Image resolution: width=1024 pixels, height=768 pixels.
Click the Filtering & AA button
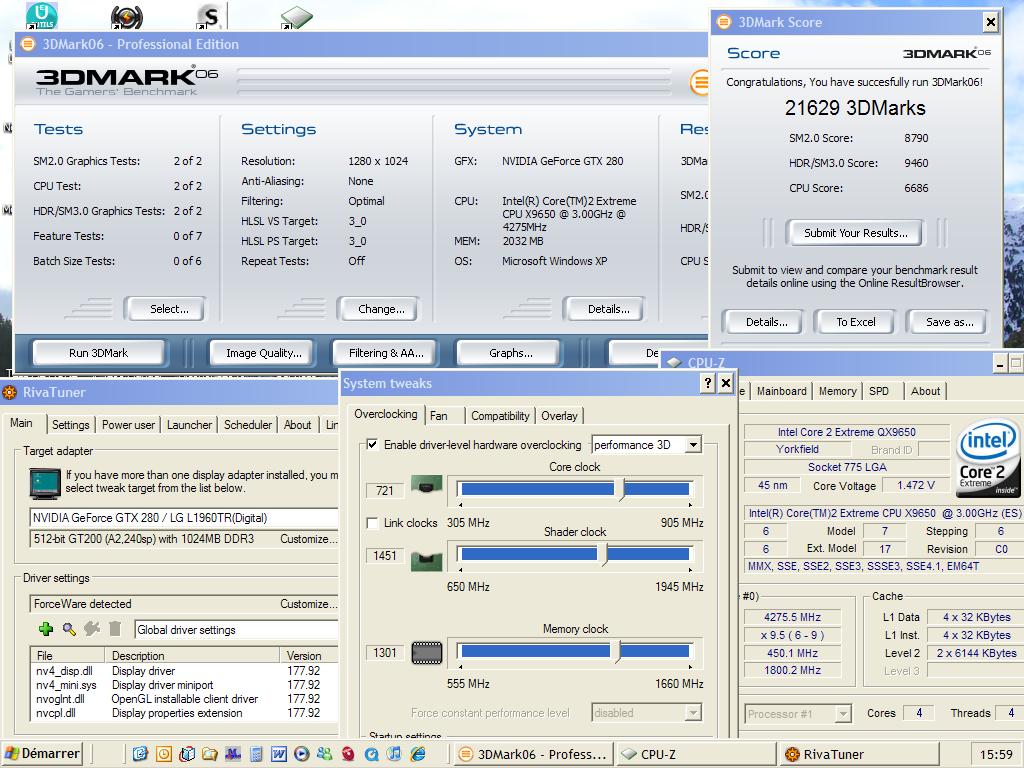(386, 353)
